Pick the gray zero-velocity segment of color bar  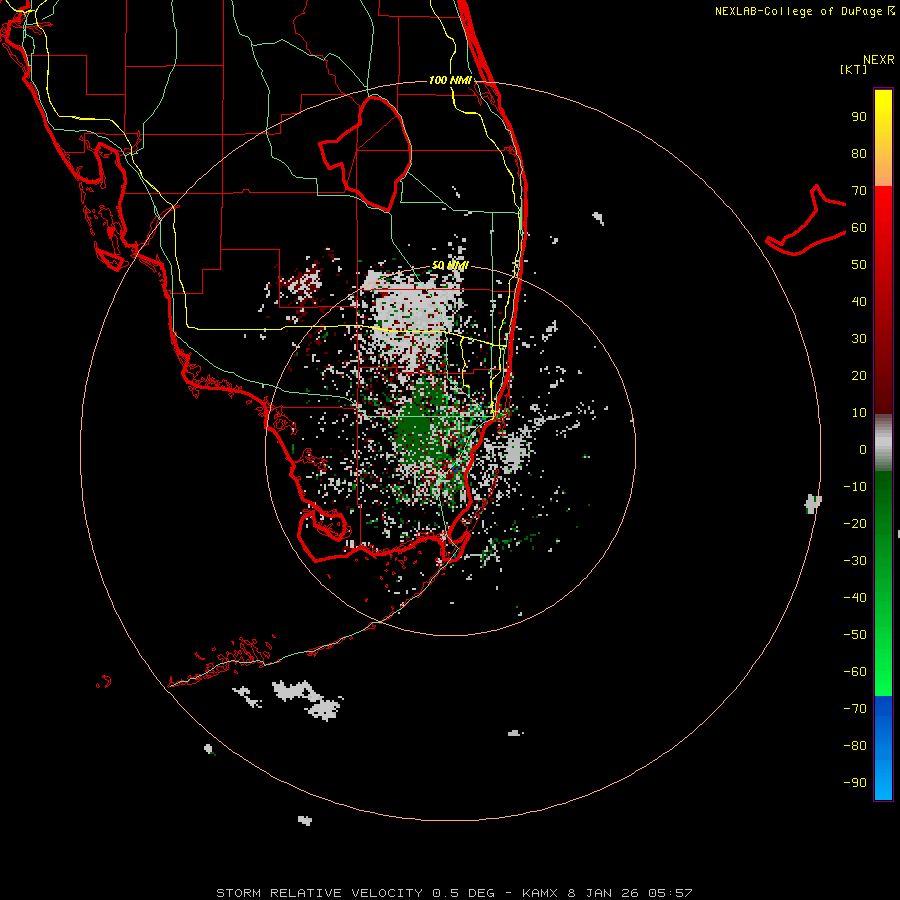tap(883, 443)
